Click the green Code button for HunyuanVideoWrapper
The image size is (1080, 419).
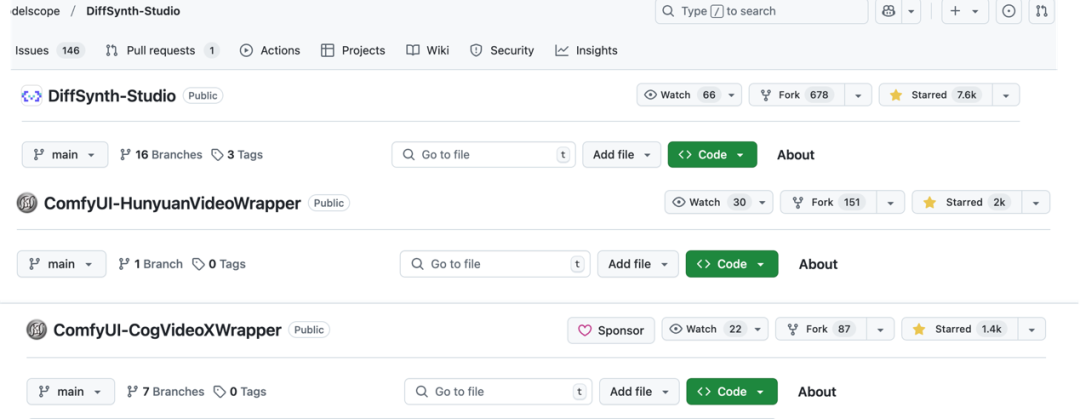731,264
